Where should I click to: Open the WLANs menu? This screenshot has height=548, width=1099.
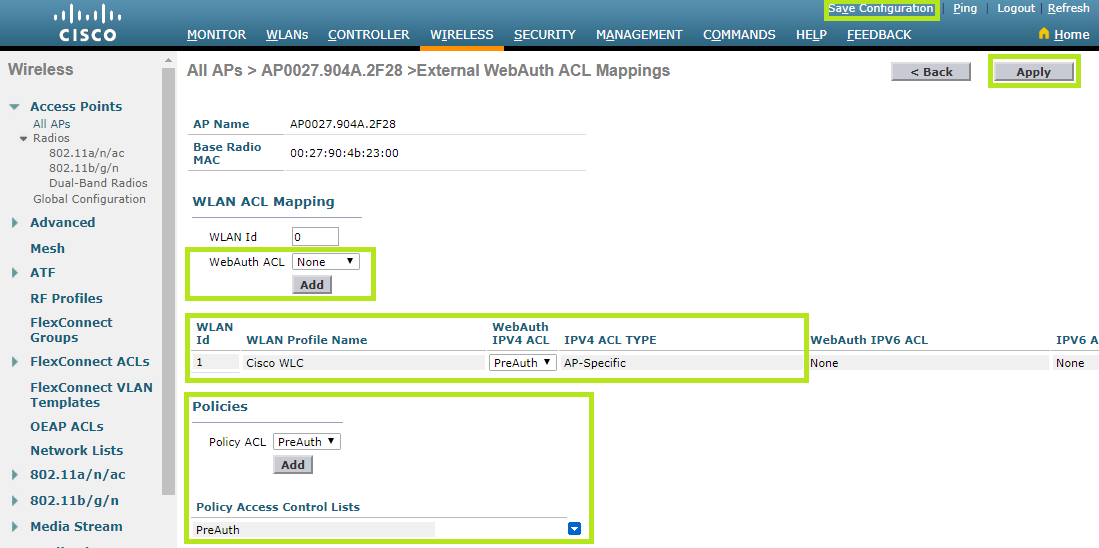287,34
